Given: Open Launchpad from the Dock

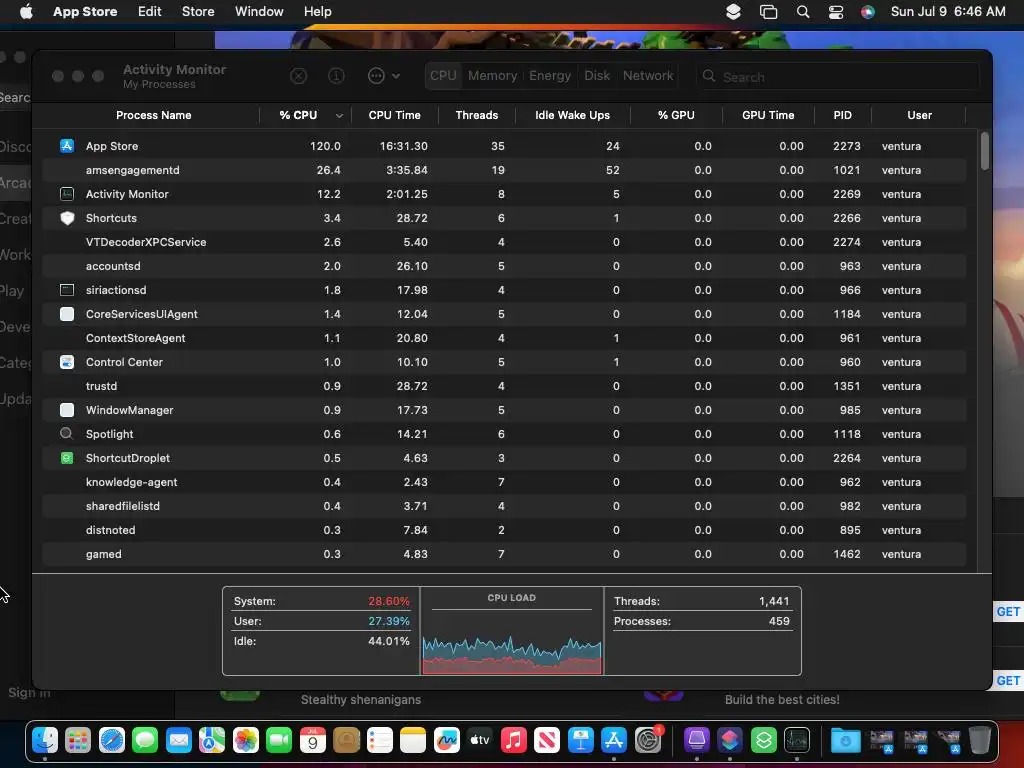Looking at the screenshot, I should (78, 740).
